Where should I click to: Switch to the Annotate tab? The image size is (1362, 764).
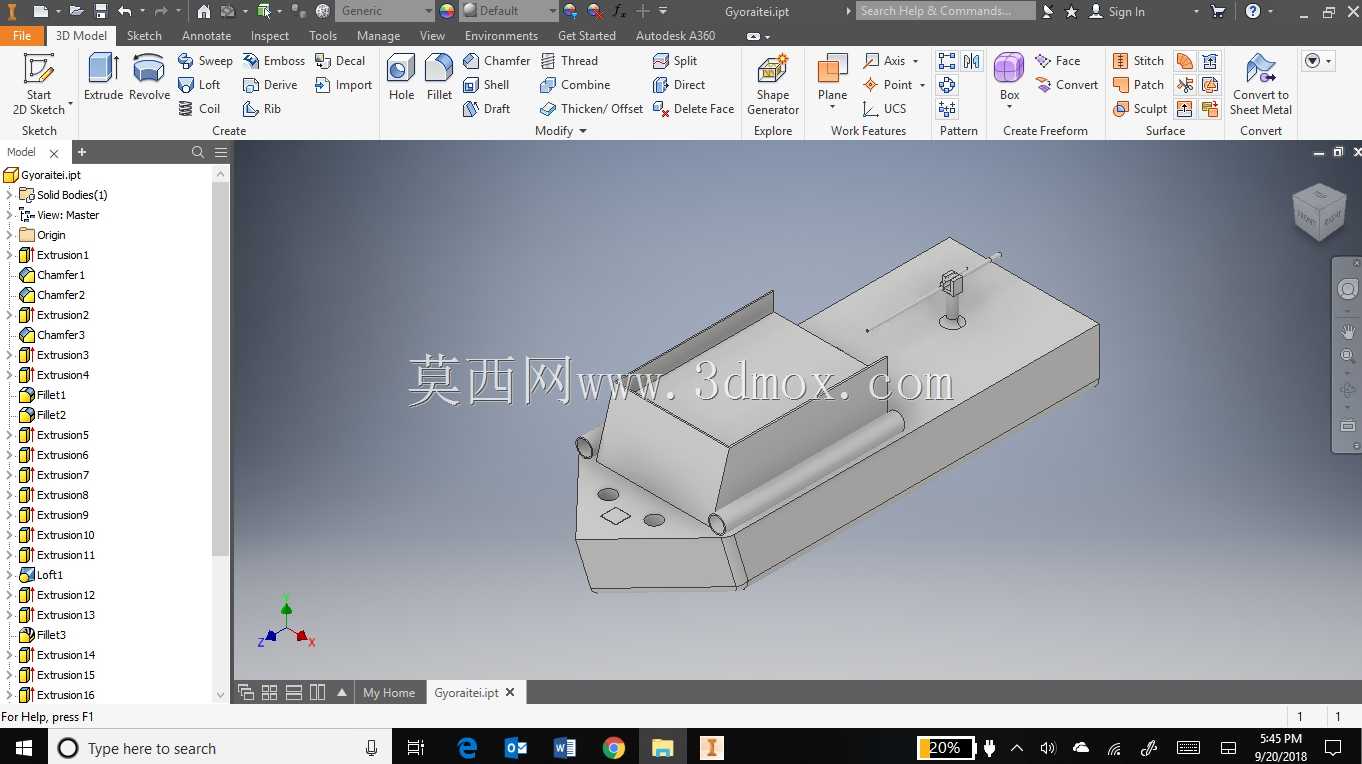206,35
